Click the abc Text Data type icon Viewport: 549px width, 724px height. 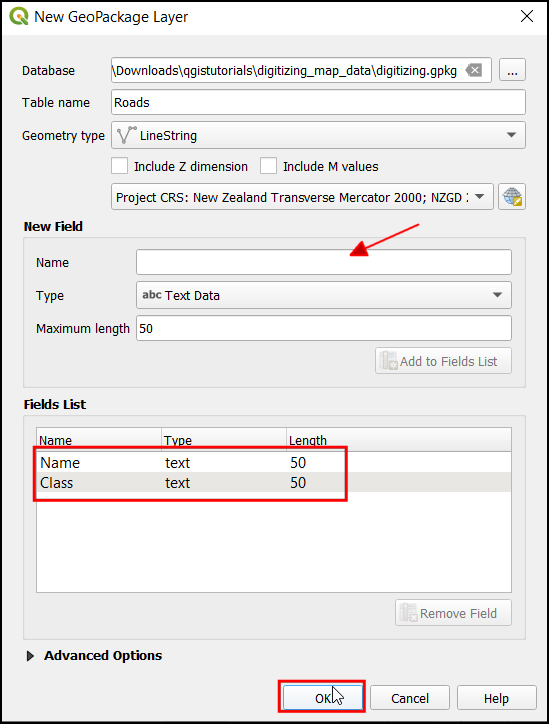click(151, 295)
